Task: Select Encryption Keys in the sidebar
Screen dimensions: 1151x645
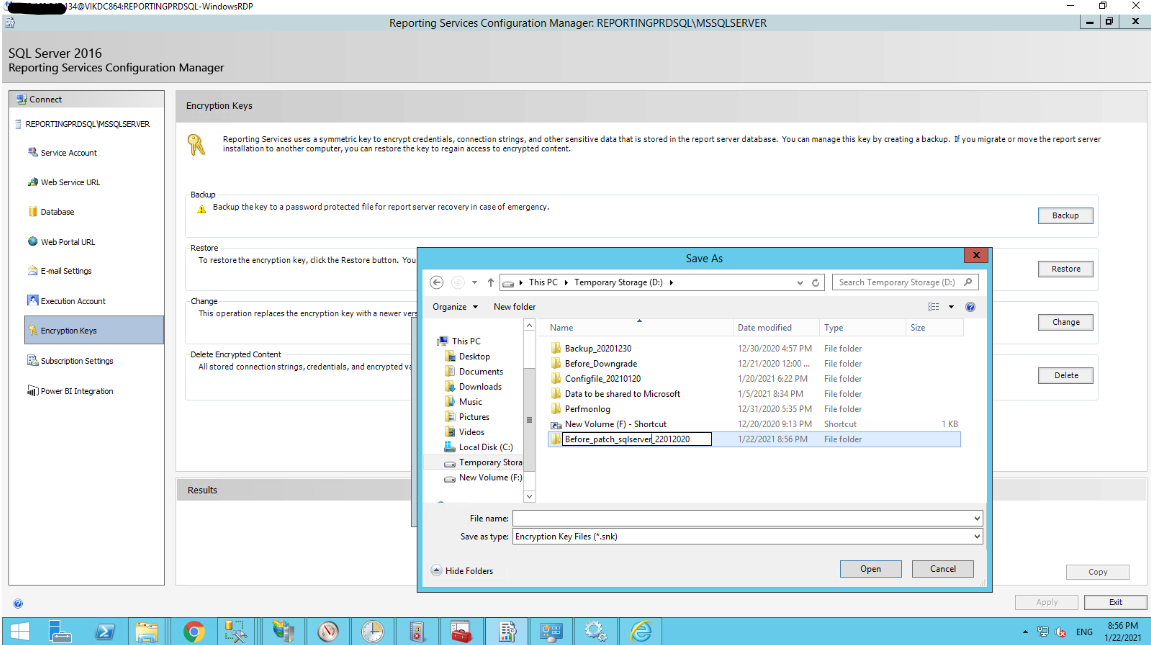Action: tap(94, 330)
